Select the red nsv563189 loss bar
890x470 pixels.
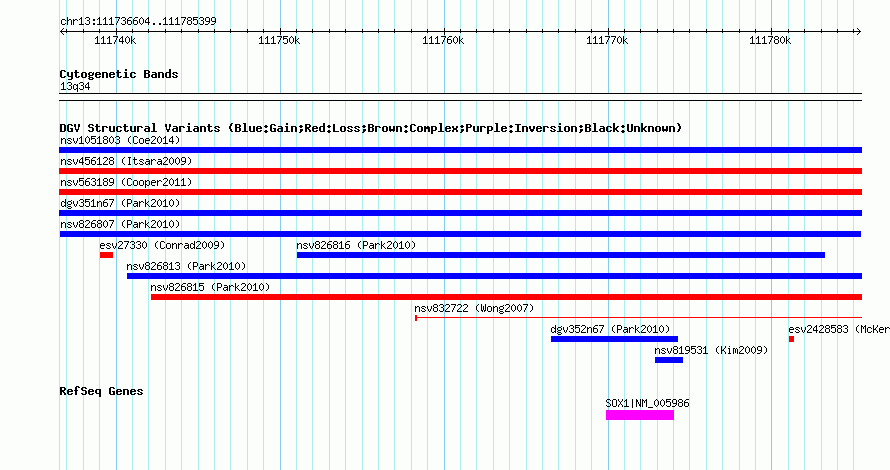[x=460, y=192]
